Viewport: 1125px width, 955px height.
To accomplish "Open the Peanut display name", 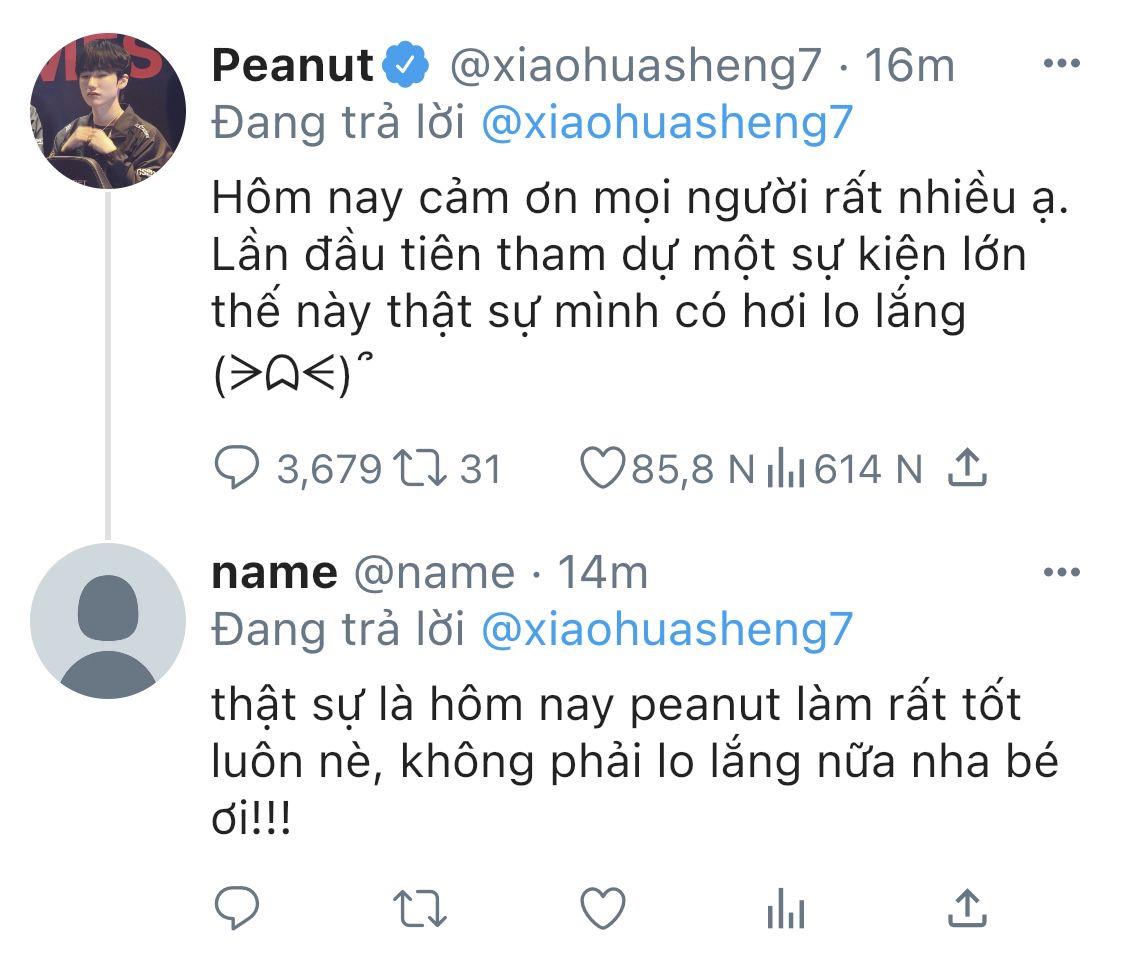I will pos(291,66).
